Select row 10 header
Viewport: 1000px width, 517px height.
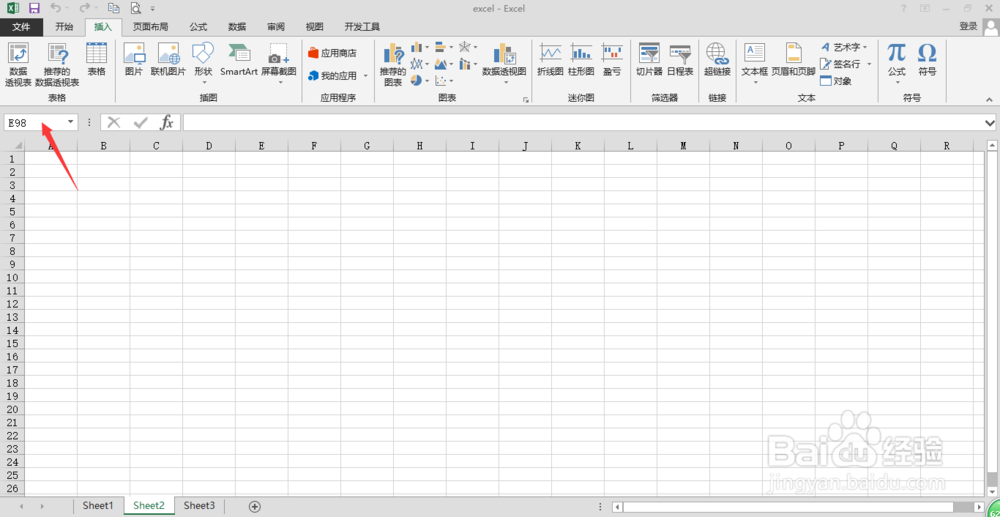pyautogui.click(x=12, y=277)
